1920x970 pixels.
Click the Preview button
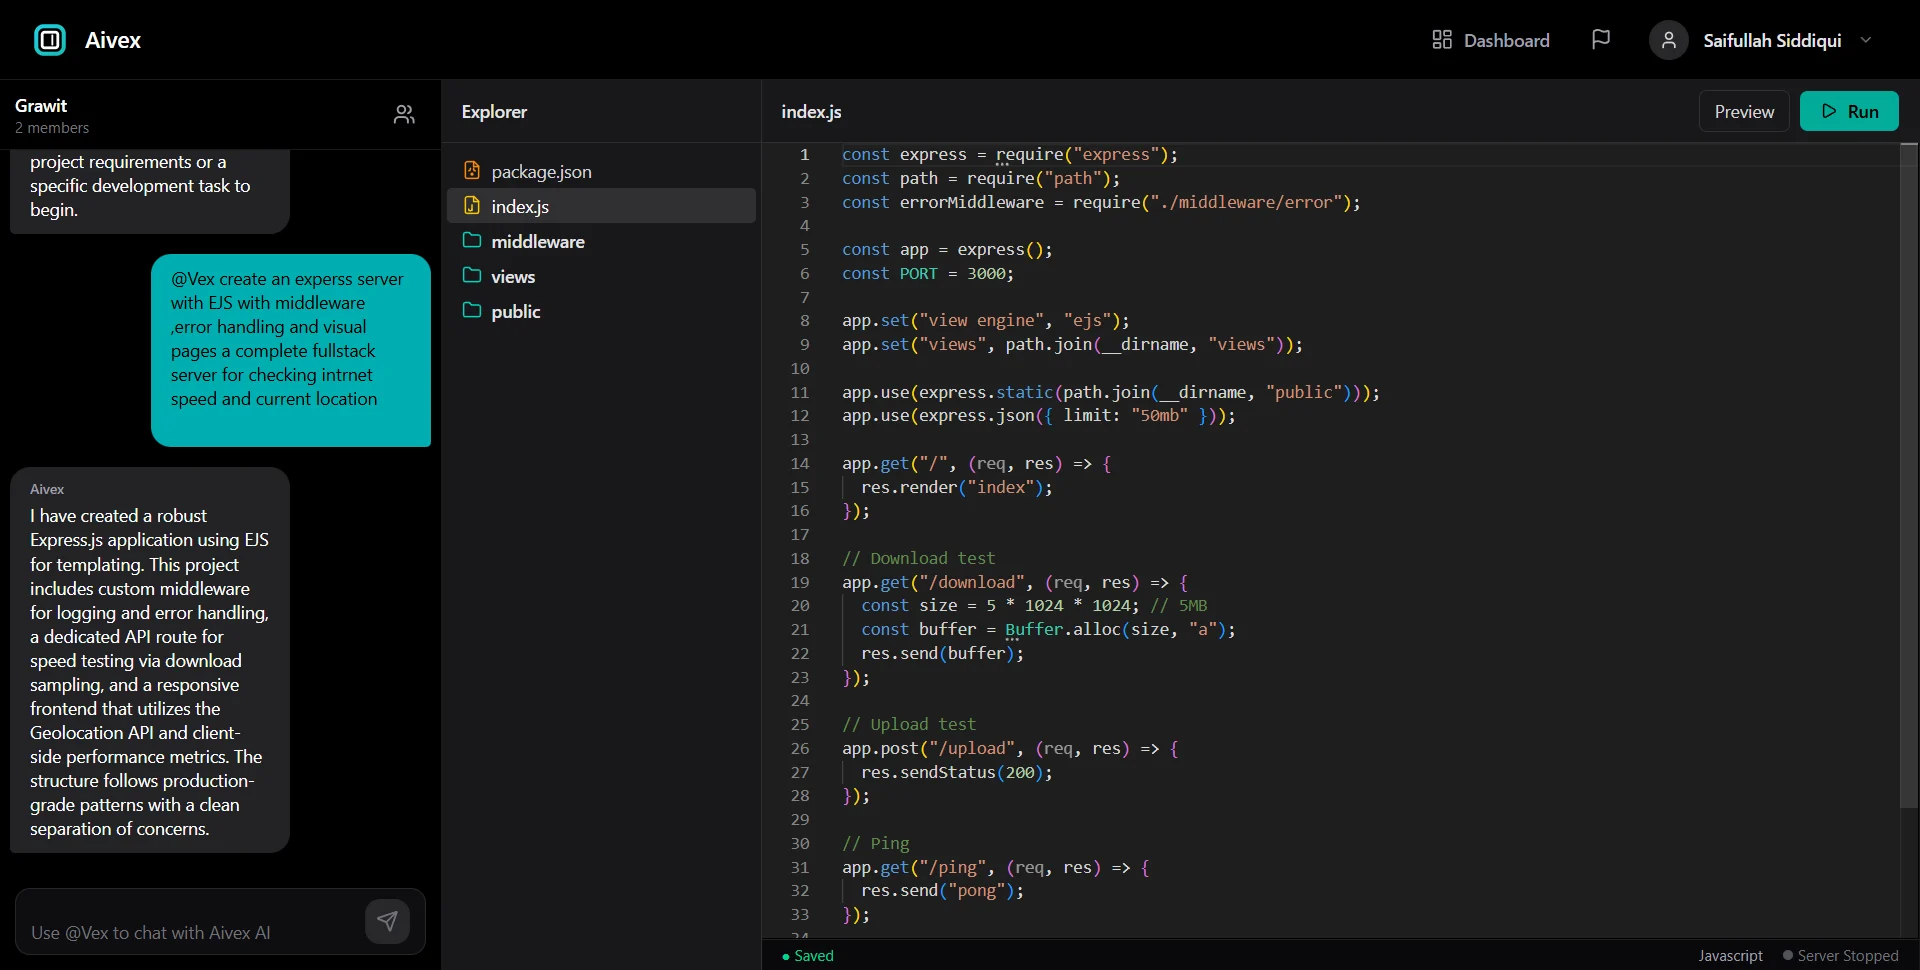(x=1744, y=111)
